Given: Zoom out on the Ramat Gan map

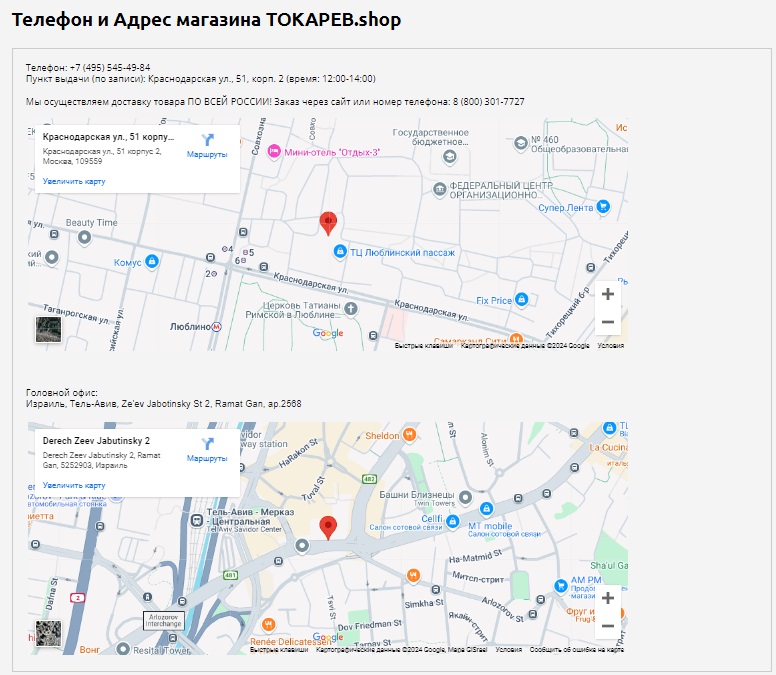Looking at the screenshot, I should [x=608, y=626].
